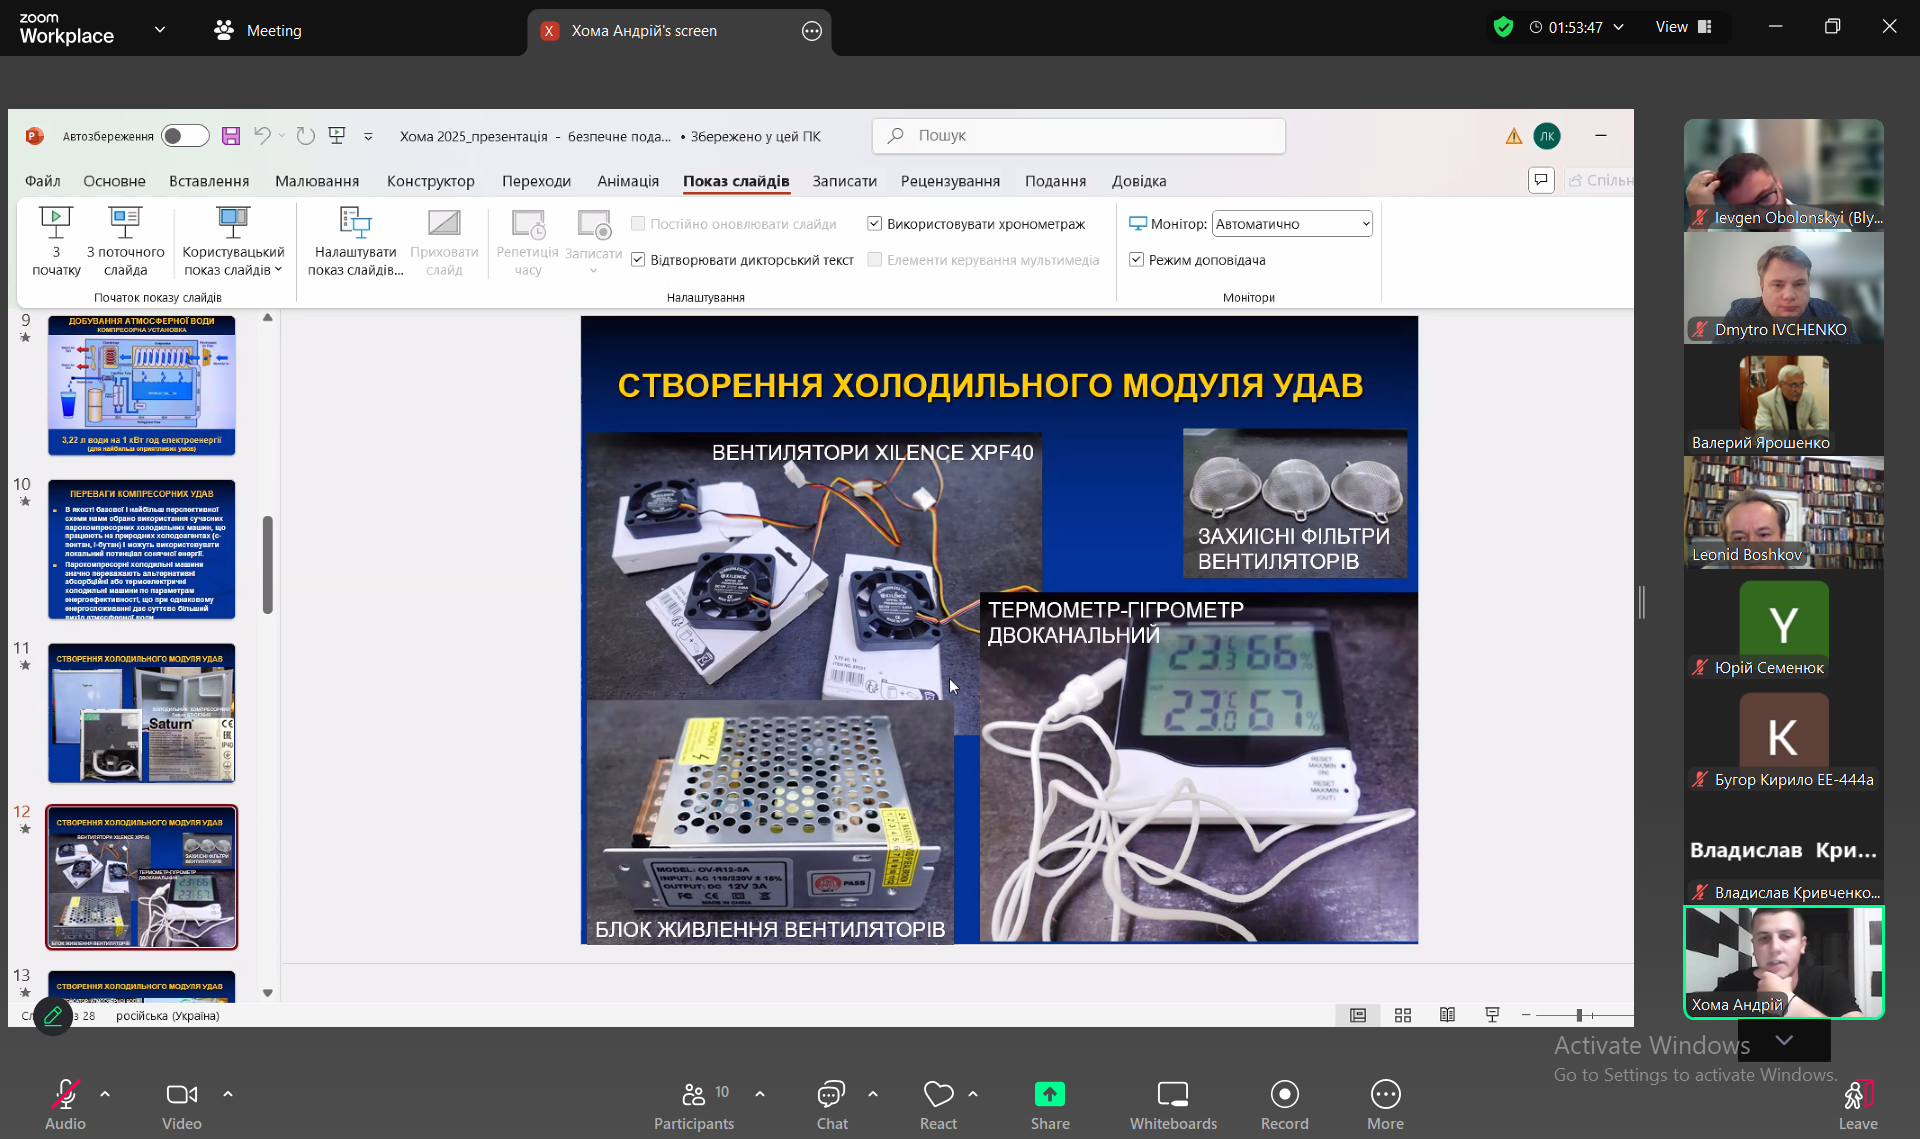Click the Leave meeting button
1920x1140 pixels.
[1857, 1104]
